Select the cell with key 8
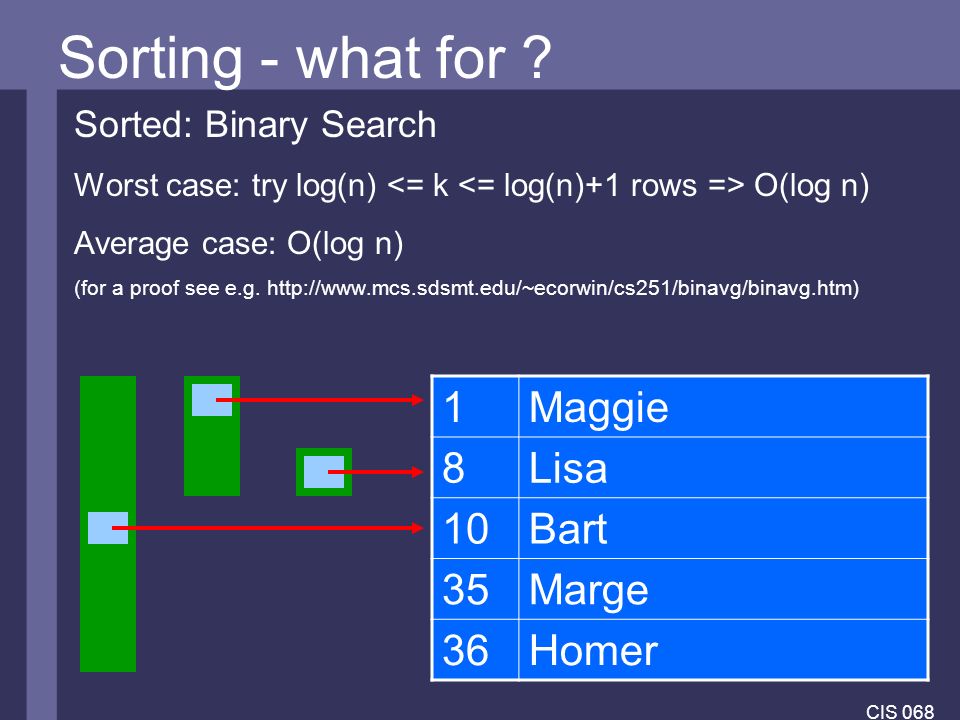The width and height of the screenshot is (960, 720). pos(476,467)
